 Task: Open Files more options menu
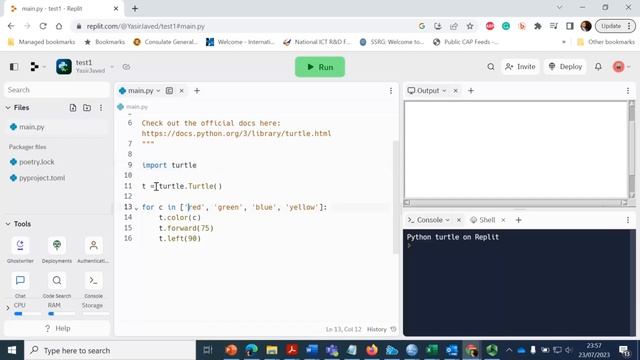point(101,108)
